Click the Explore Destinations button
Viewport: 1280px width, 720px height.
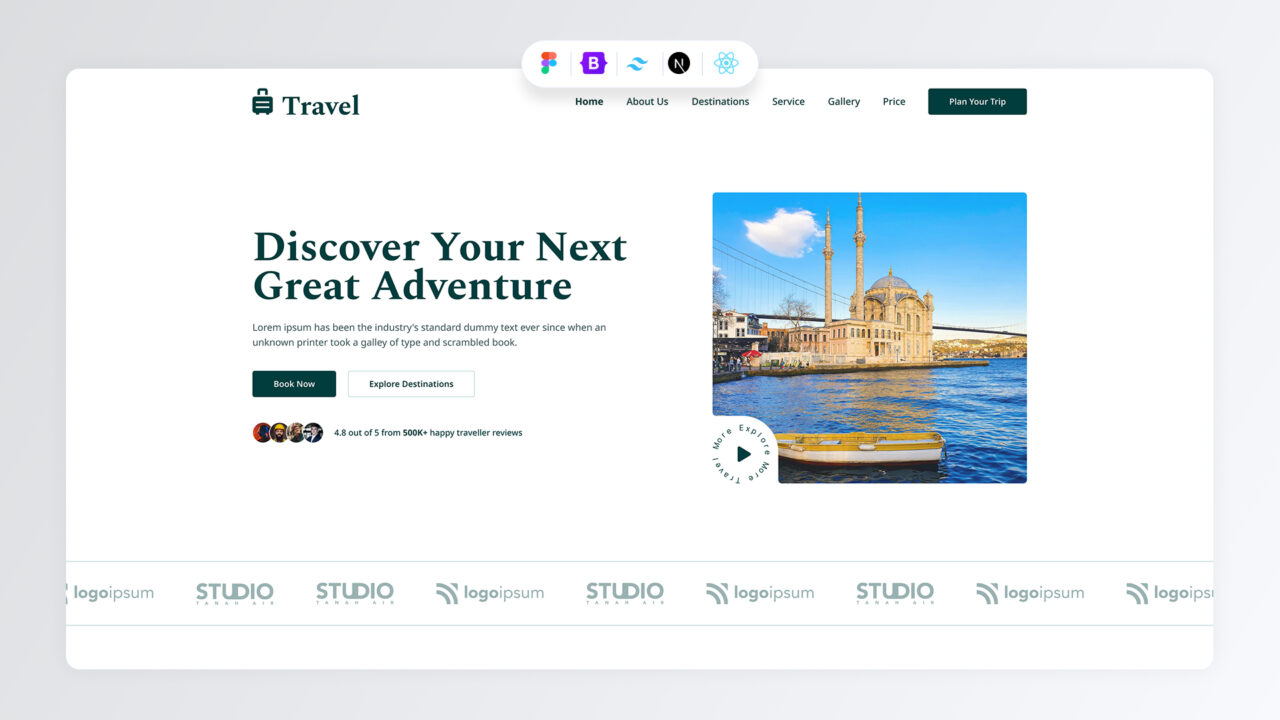411,384
